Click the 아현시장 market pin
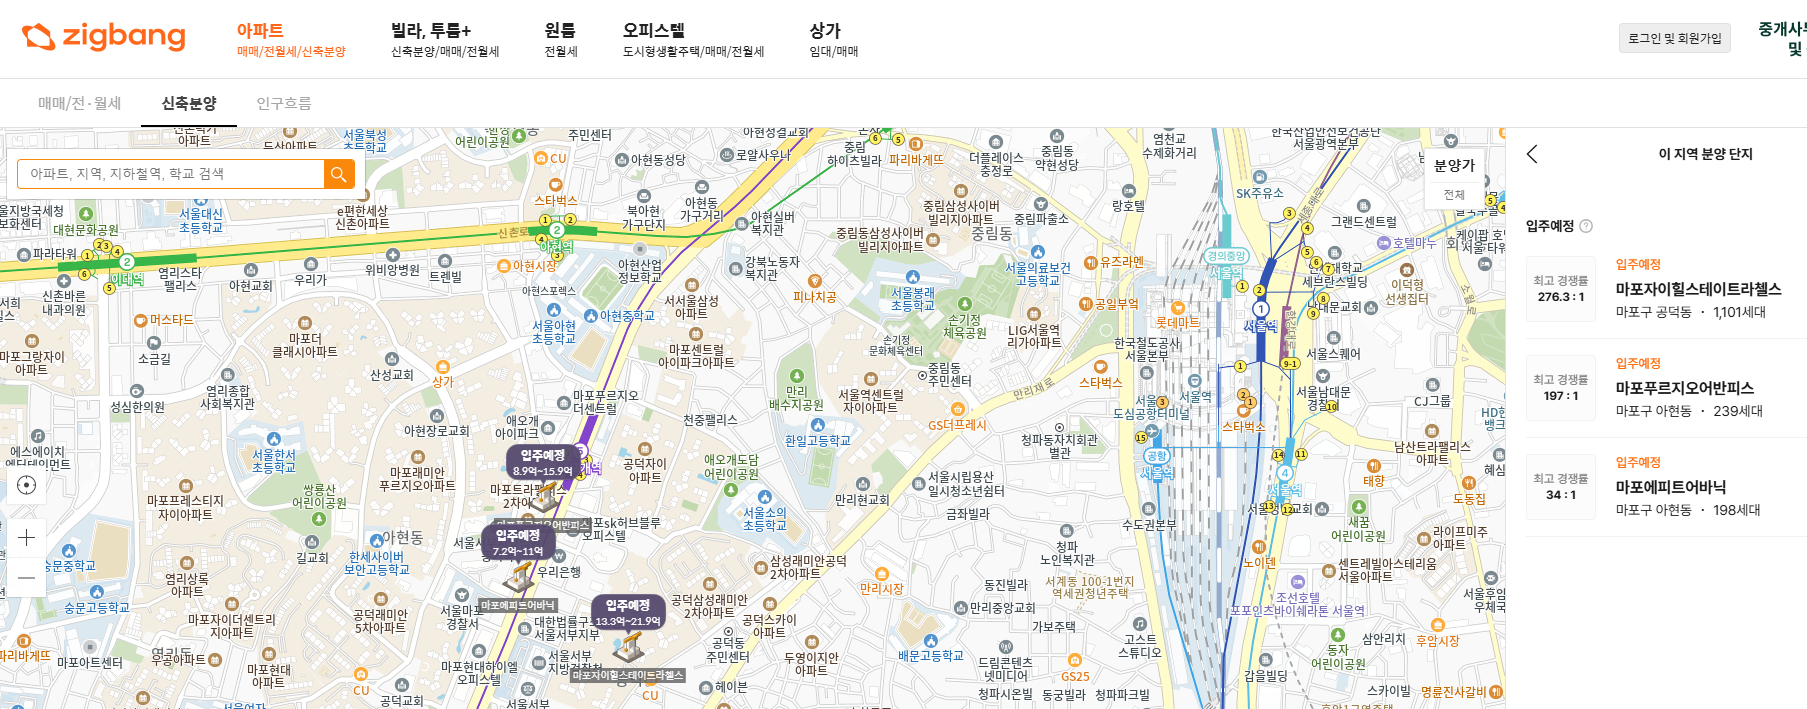The width and height of the screenshot is (1807, 709). pyautogui.click(x=505, y=266)
